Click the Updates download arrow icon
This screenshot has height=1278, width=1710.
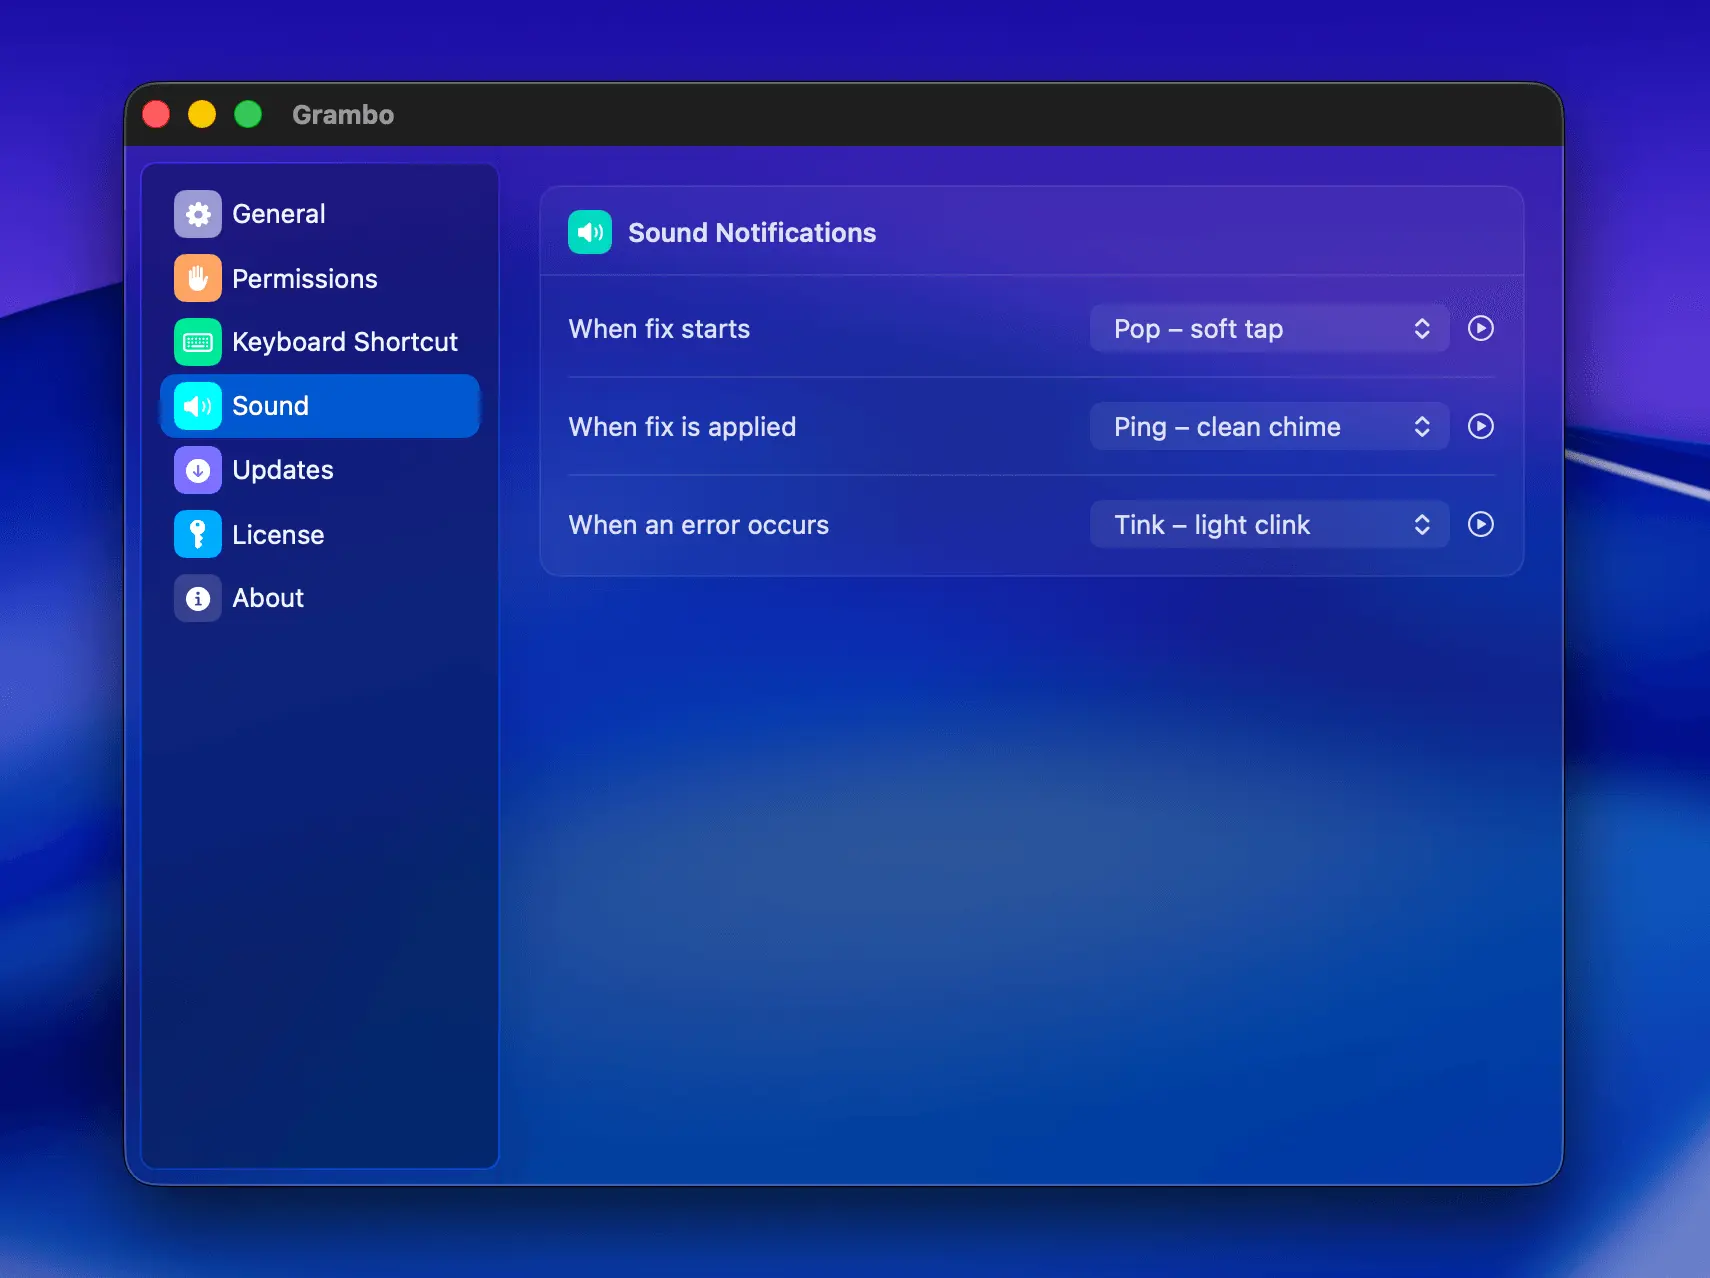(x=198, y=470)
